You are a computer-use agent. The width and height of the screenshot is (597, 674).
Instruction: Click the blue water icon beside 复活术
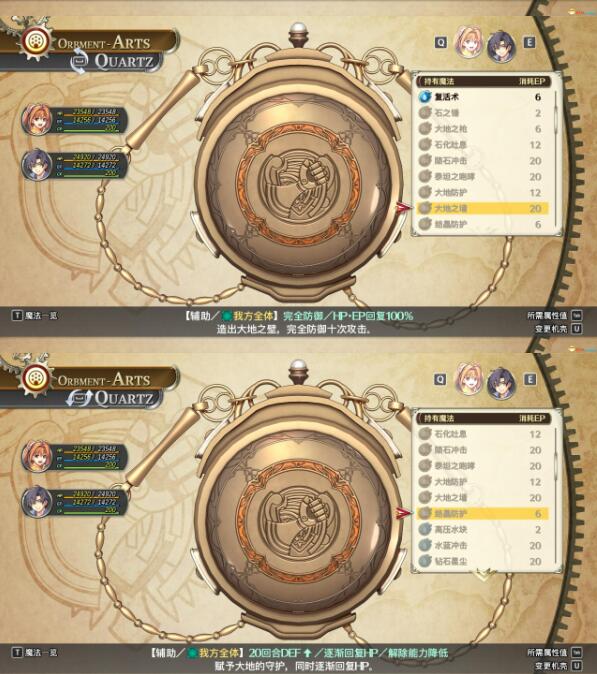[425, 97]
